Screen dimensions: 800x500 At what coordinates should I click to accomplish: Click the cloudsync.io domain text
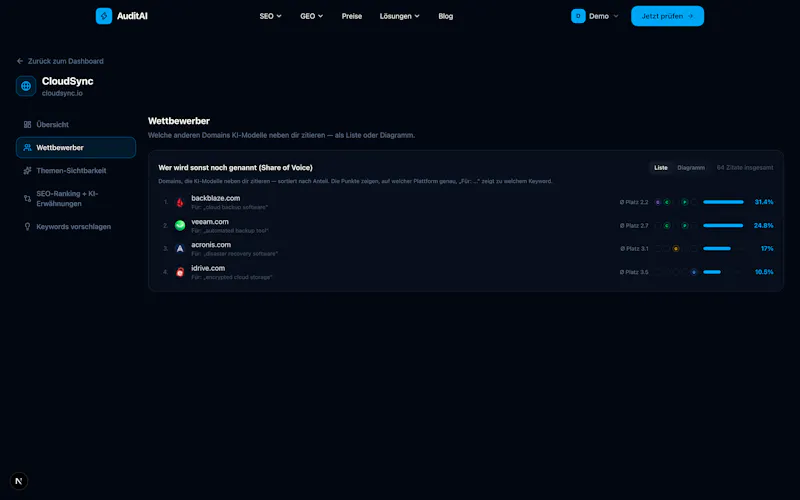point(62,93)
